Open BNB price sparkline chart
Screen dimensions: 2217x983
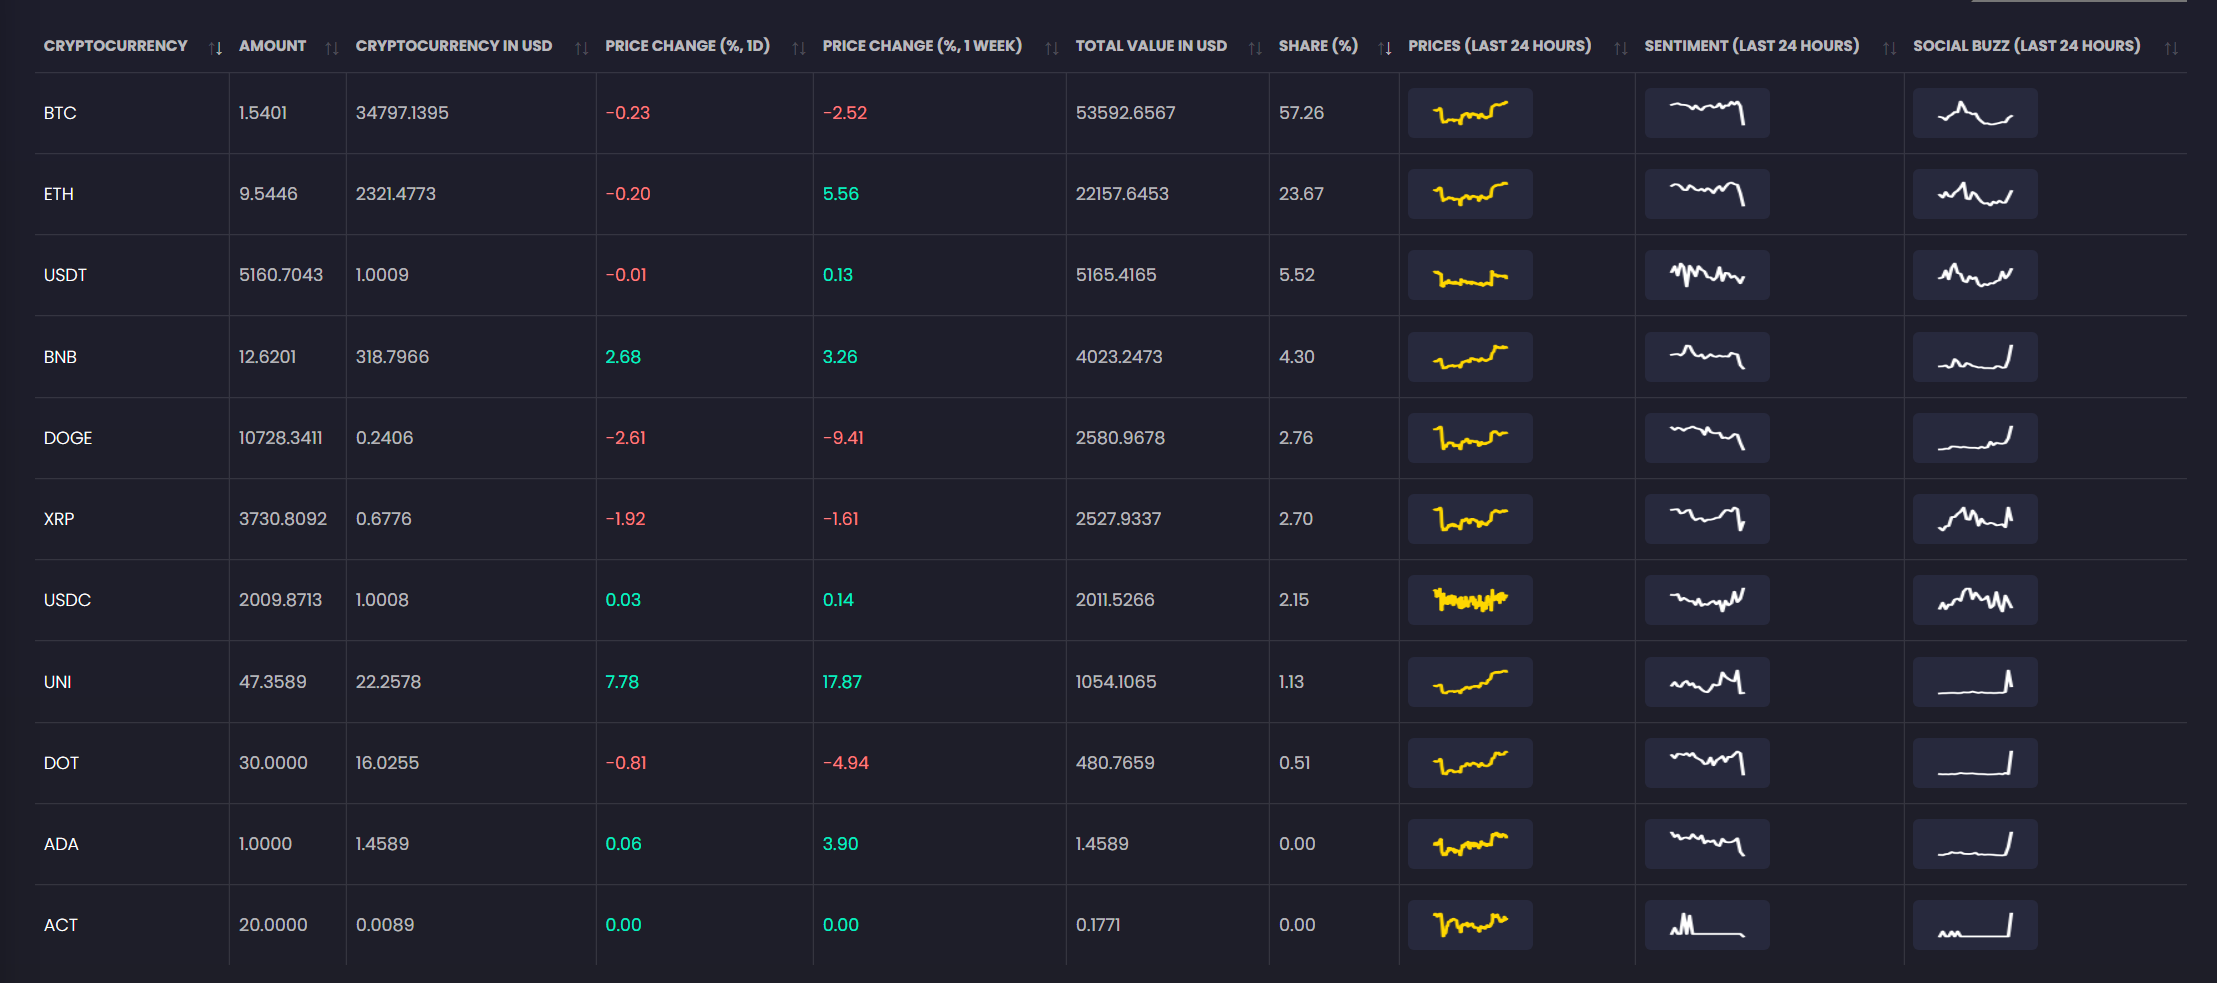click(1470, 357)
